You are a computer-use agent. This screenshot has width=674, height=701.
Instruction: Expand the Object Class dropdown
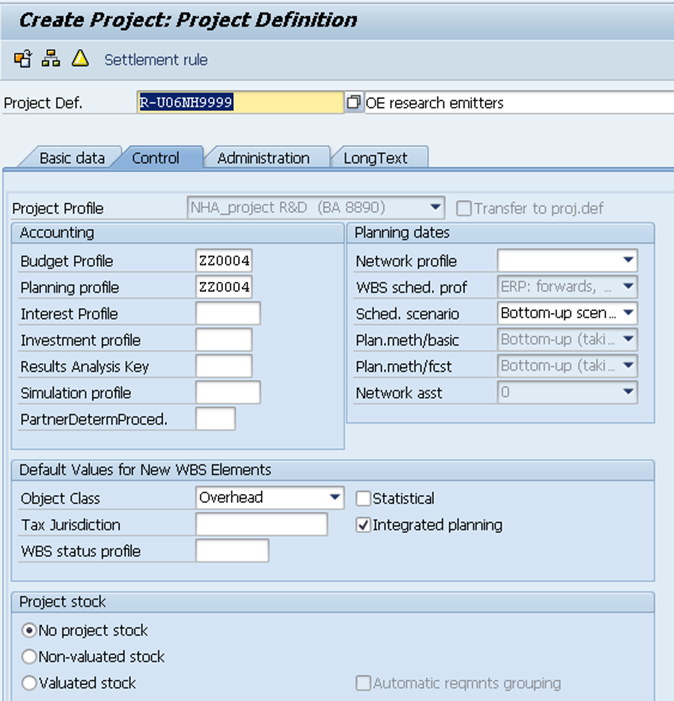[x=334, y=498]
